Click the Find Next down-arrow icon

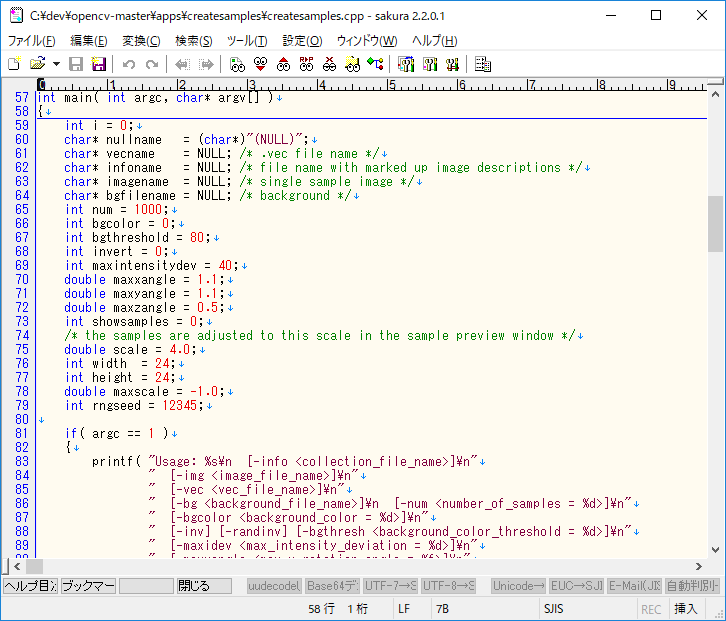click(260, 64)
